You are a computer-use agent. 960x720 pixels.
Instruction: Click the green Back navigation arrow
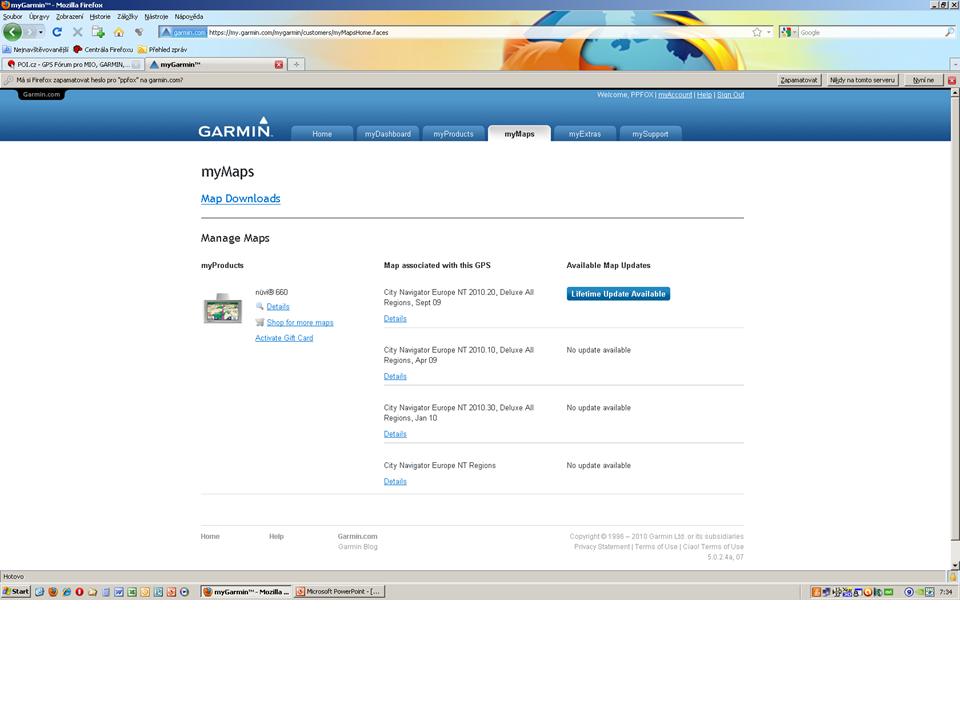[x=12, y=32]
